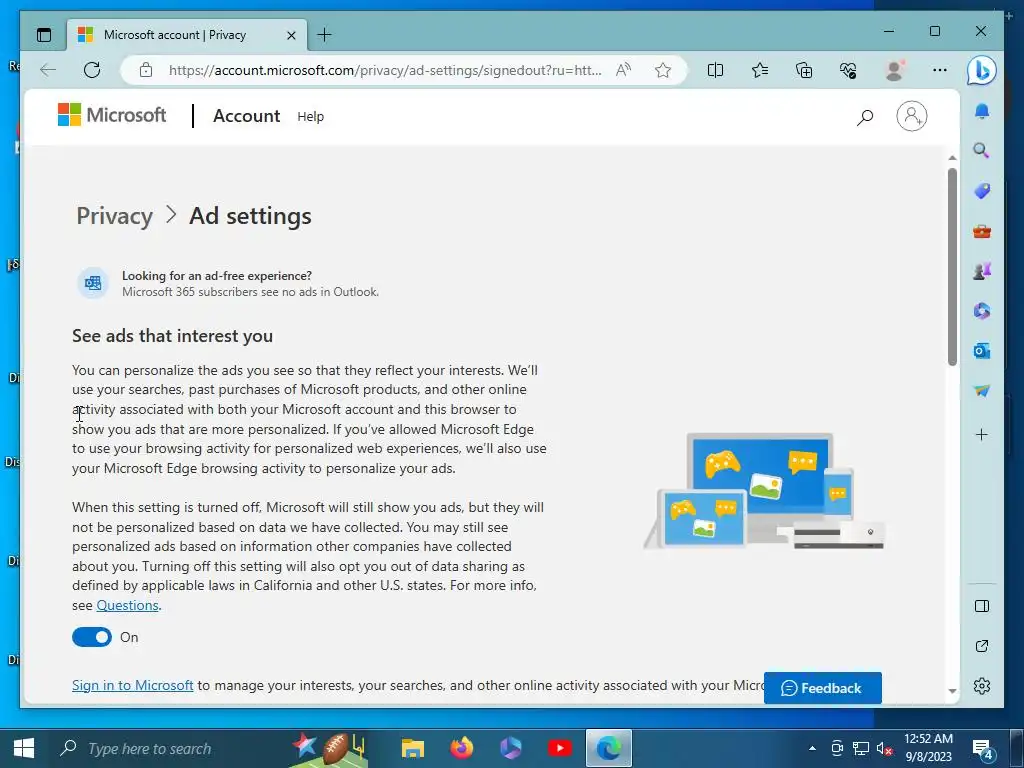Viewport: 1024px width, 768px height.
Task: Sign in using account avatar icon
Action: point(912,116)
